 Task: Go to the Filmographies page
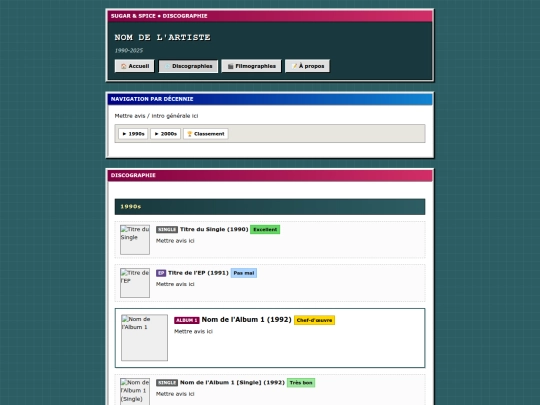[x=251, y=66]
